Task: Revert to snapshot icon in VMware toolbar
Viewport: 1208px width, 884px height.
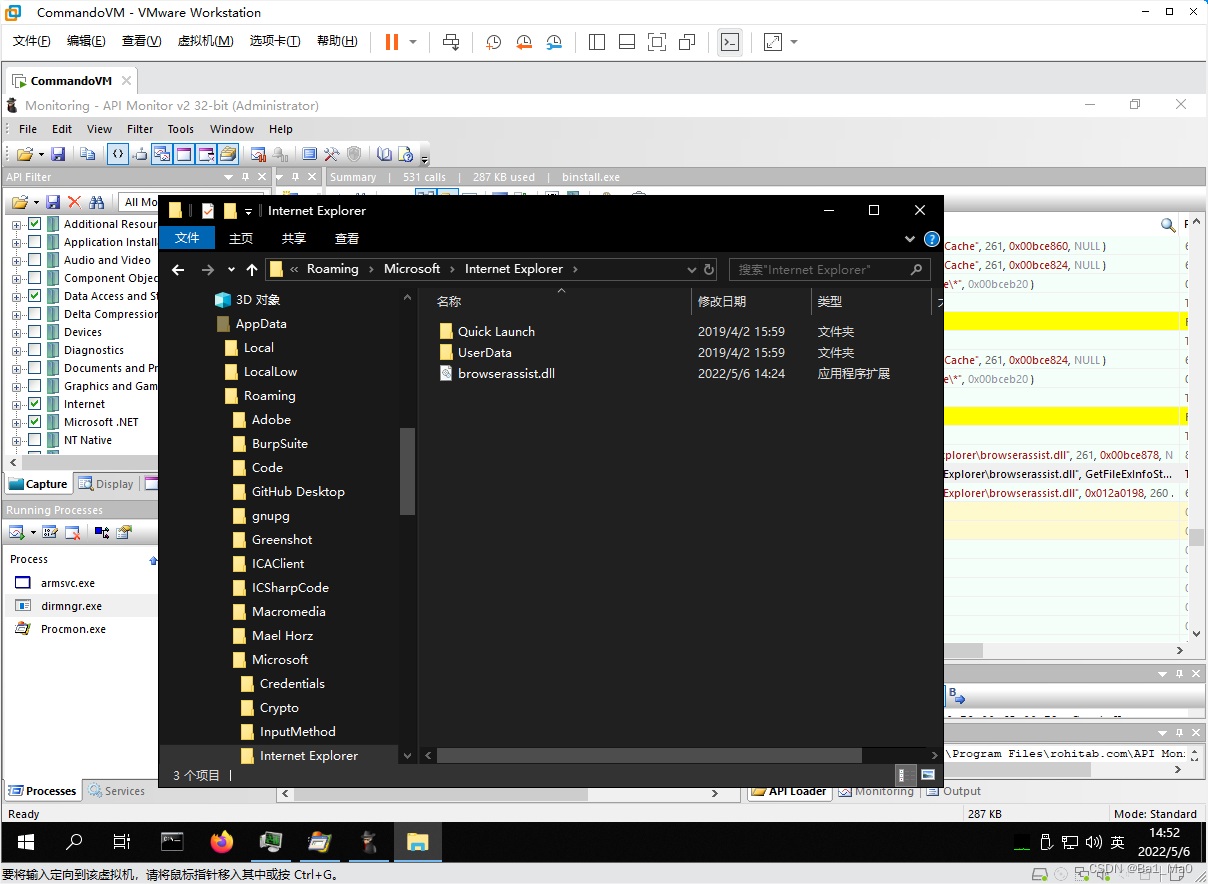Action: pyautogui.click(x=524, y=41)
